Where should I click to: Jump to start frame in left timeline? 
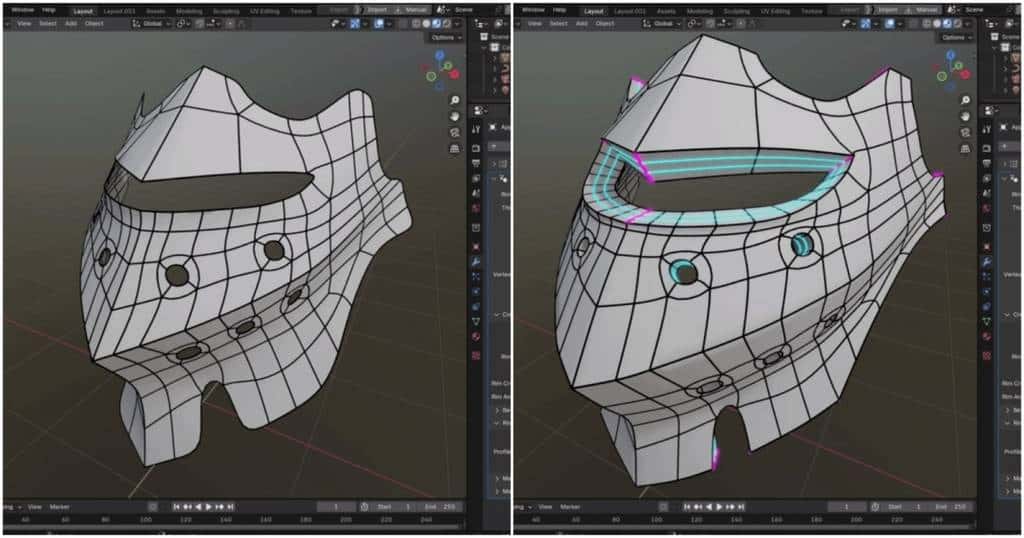176,507
